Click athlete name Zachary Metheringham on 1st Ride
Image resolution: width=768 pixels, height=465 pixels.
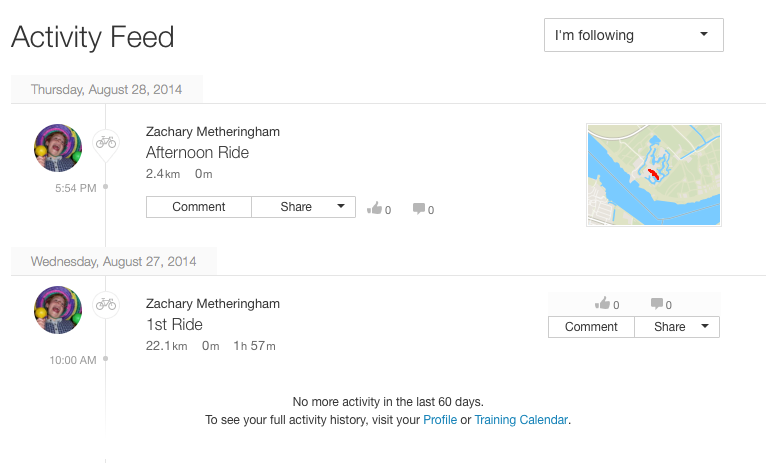(x=213, y=303)
